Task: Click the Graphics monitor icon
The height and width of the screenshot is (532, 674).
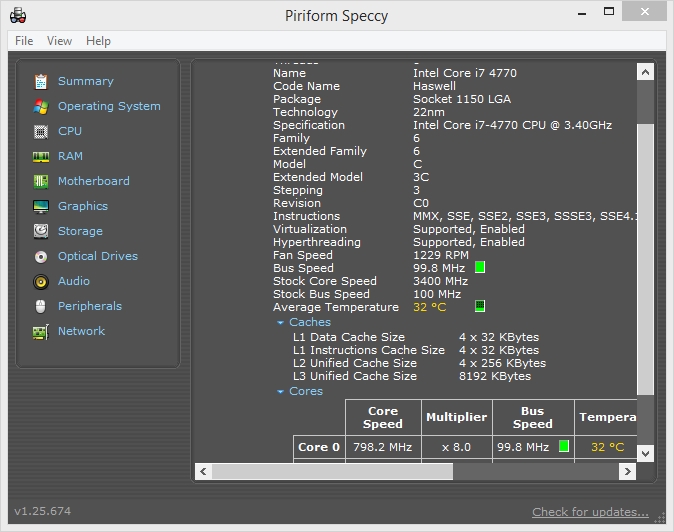Action: 41,206
